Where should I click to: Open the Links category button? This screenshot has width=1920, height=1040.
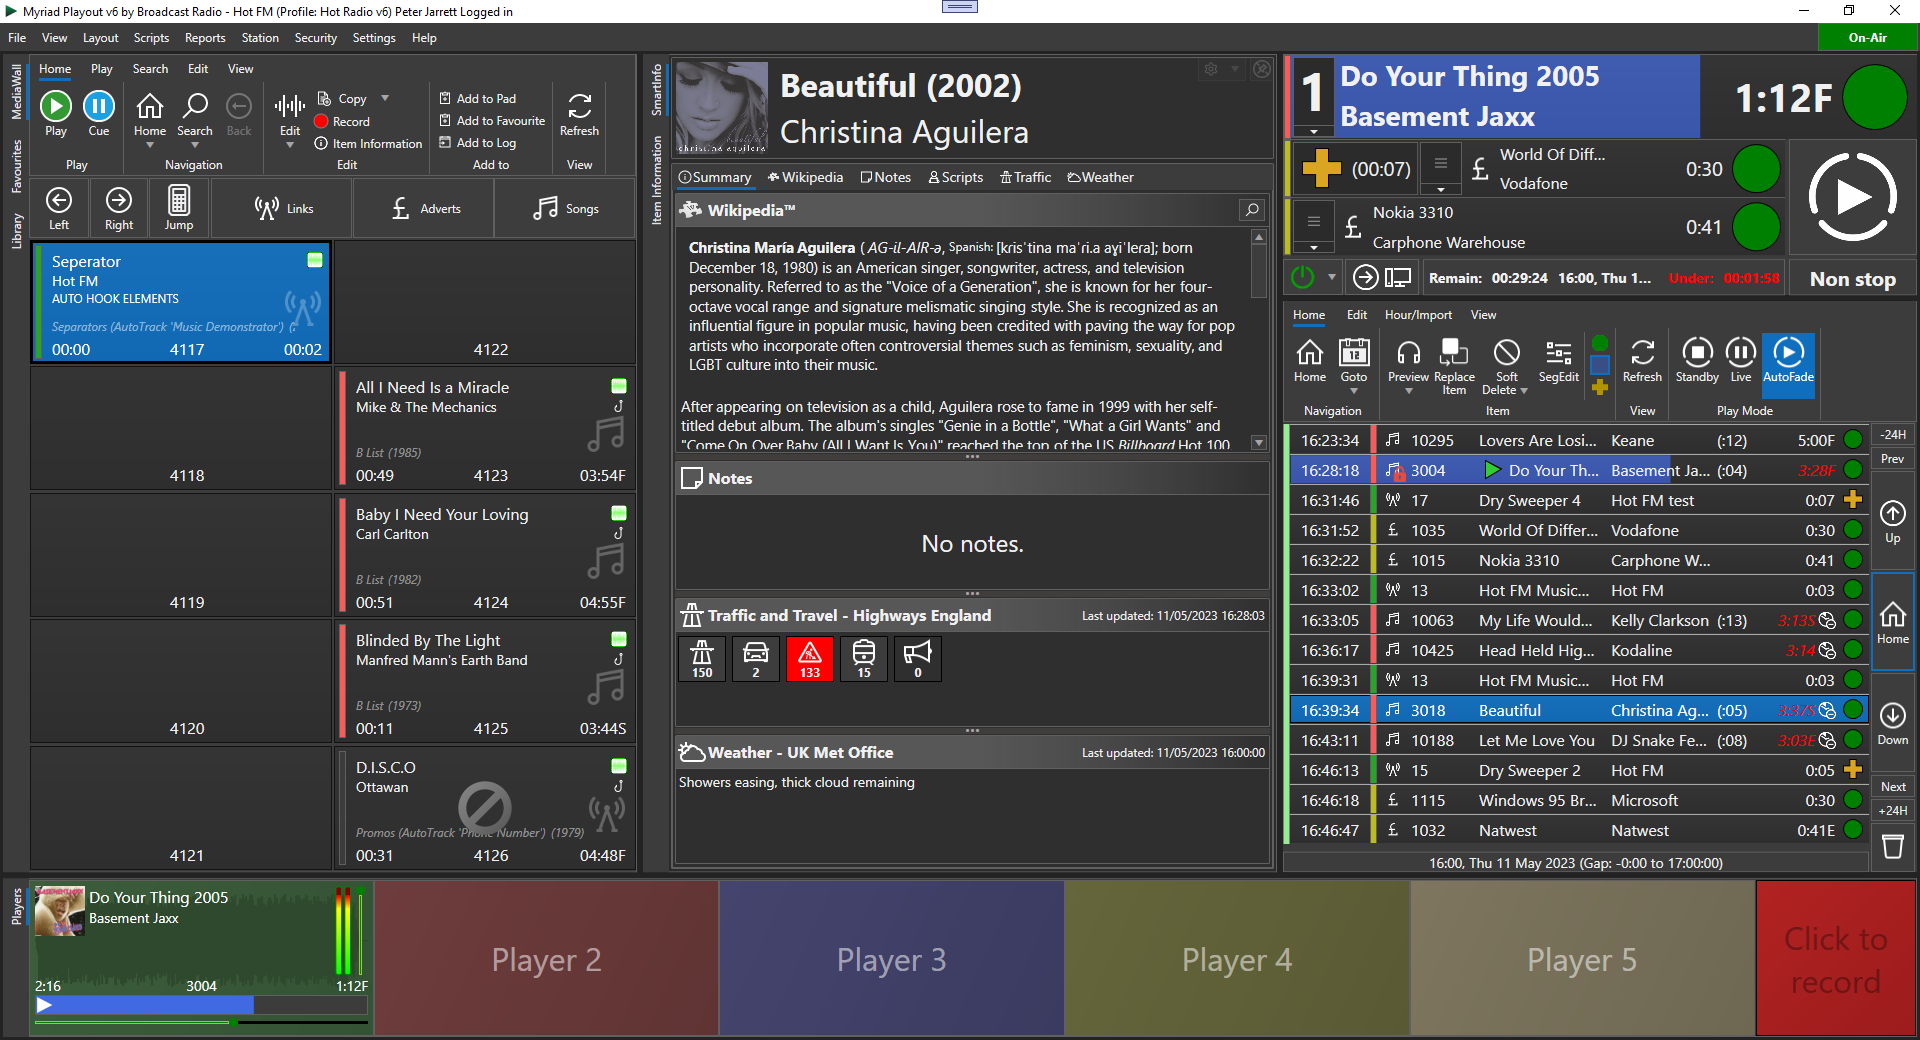coord(284,209)
